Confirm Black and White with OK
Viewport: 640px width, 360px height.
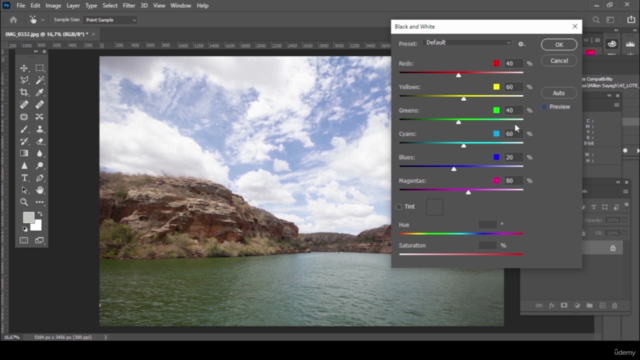(x=559, y=44)
